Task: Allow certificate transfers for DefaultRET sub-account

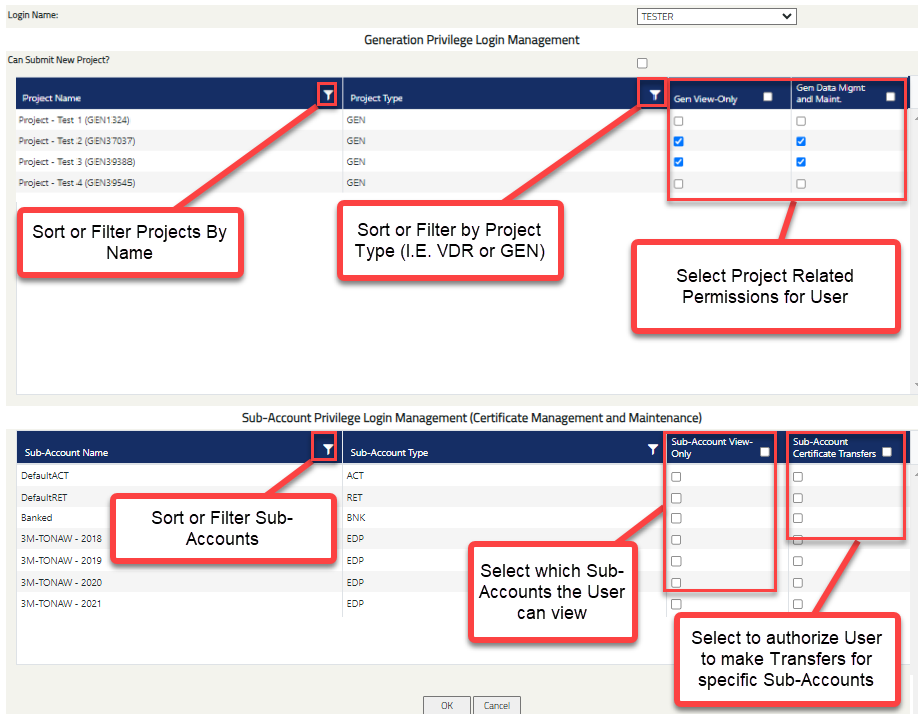Action: pos(798,498)
